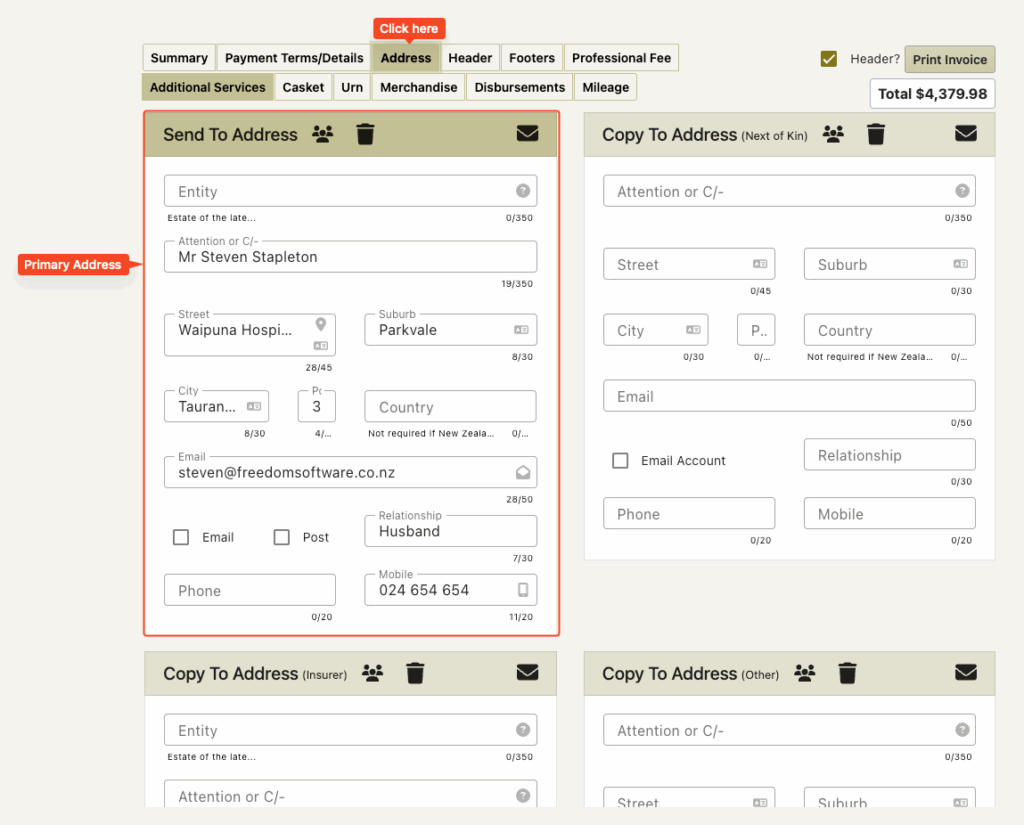Click the envelope icon in Next of Kin header
Screen dimensions: 1024x825
pos(966,133)
